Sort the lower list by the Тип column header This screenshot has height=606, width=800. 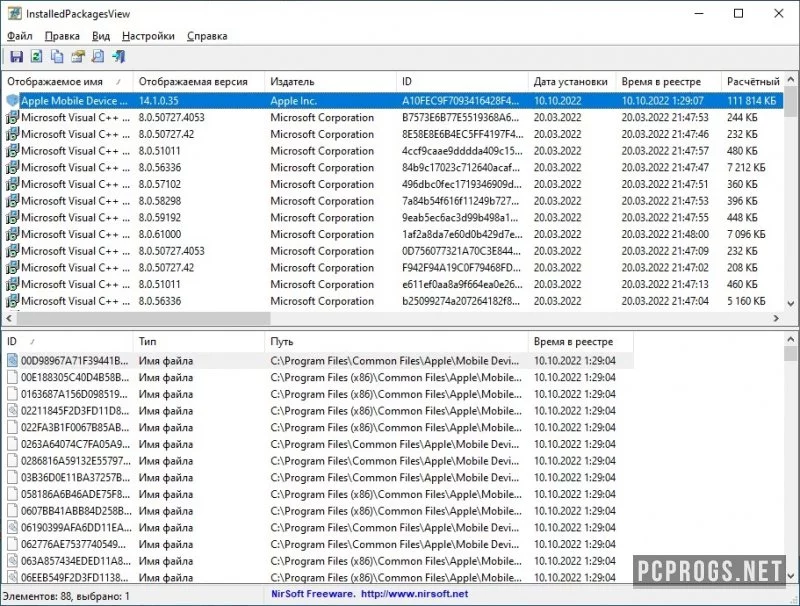point(199,342)
